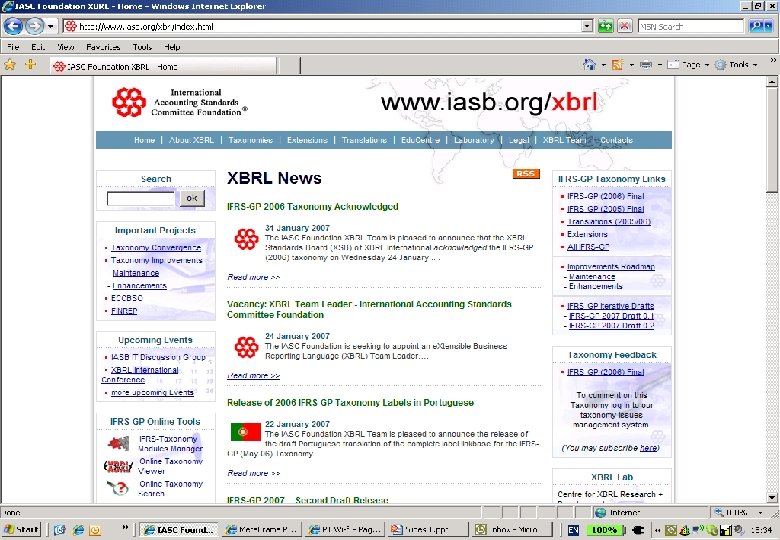Switch to Inbox taskbar button
The image size is (780, 540).
point(512,530)
